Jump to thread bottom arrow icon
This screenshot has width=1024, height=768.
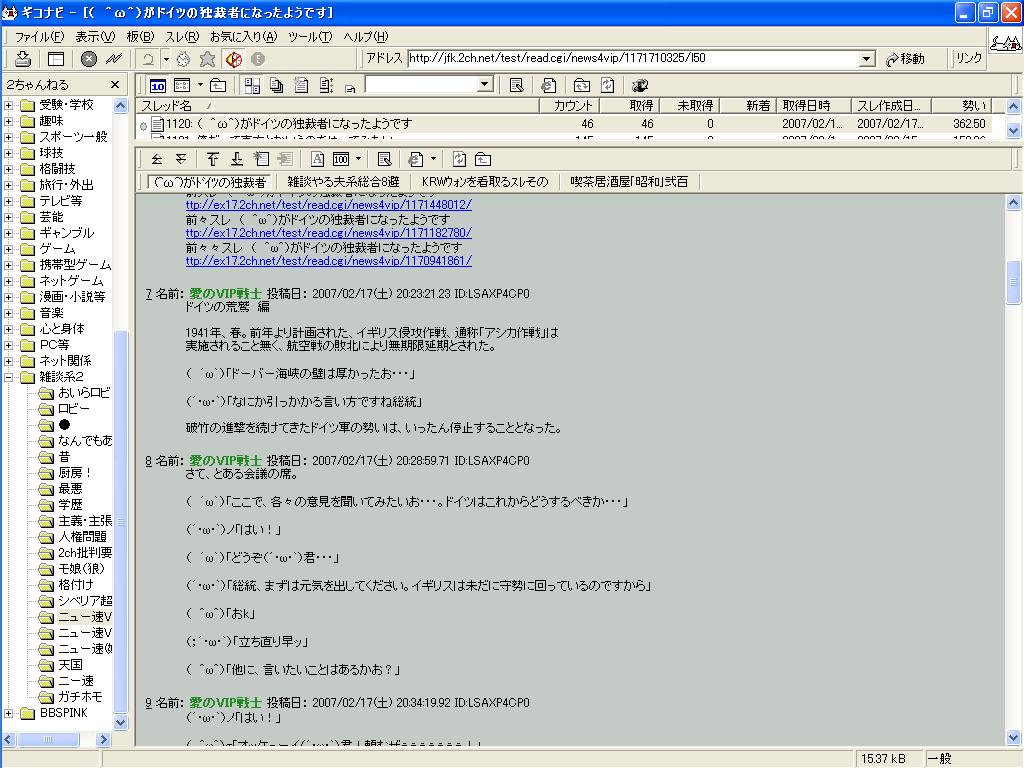click(x=237, y=159)
